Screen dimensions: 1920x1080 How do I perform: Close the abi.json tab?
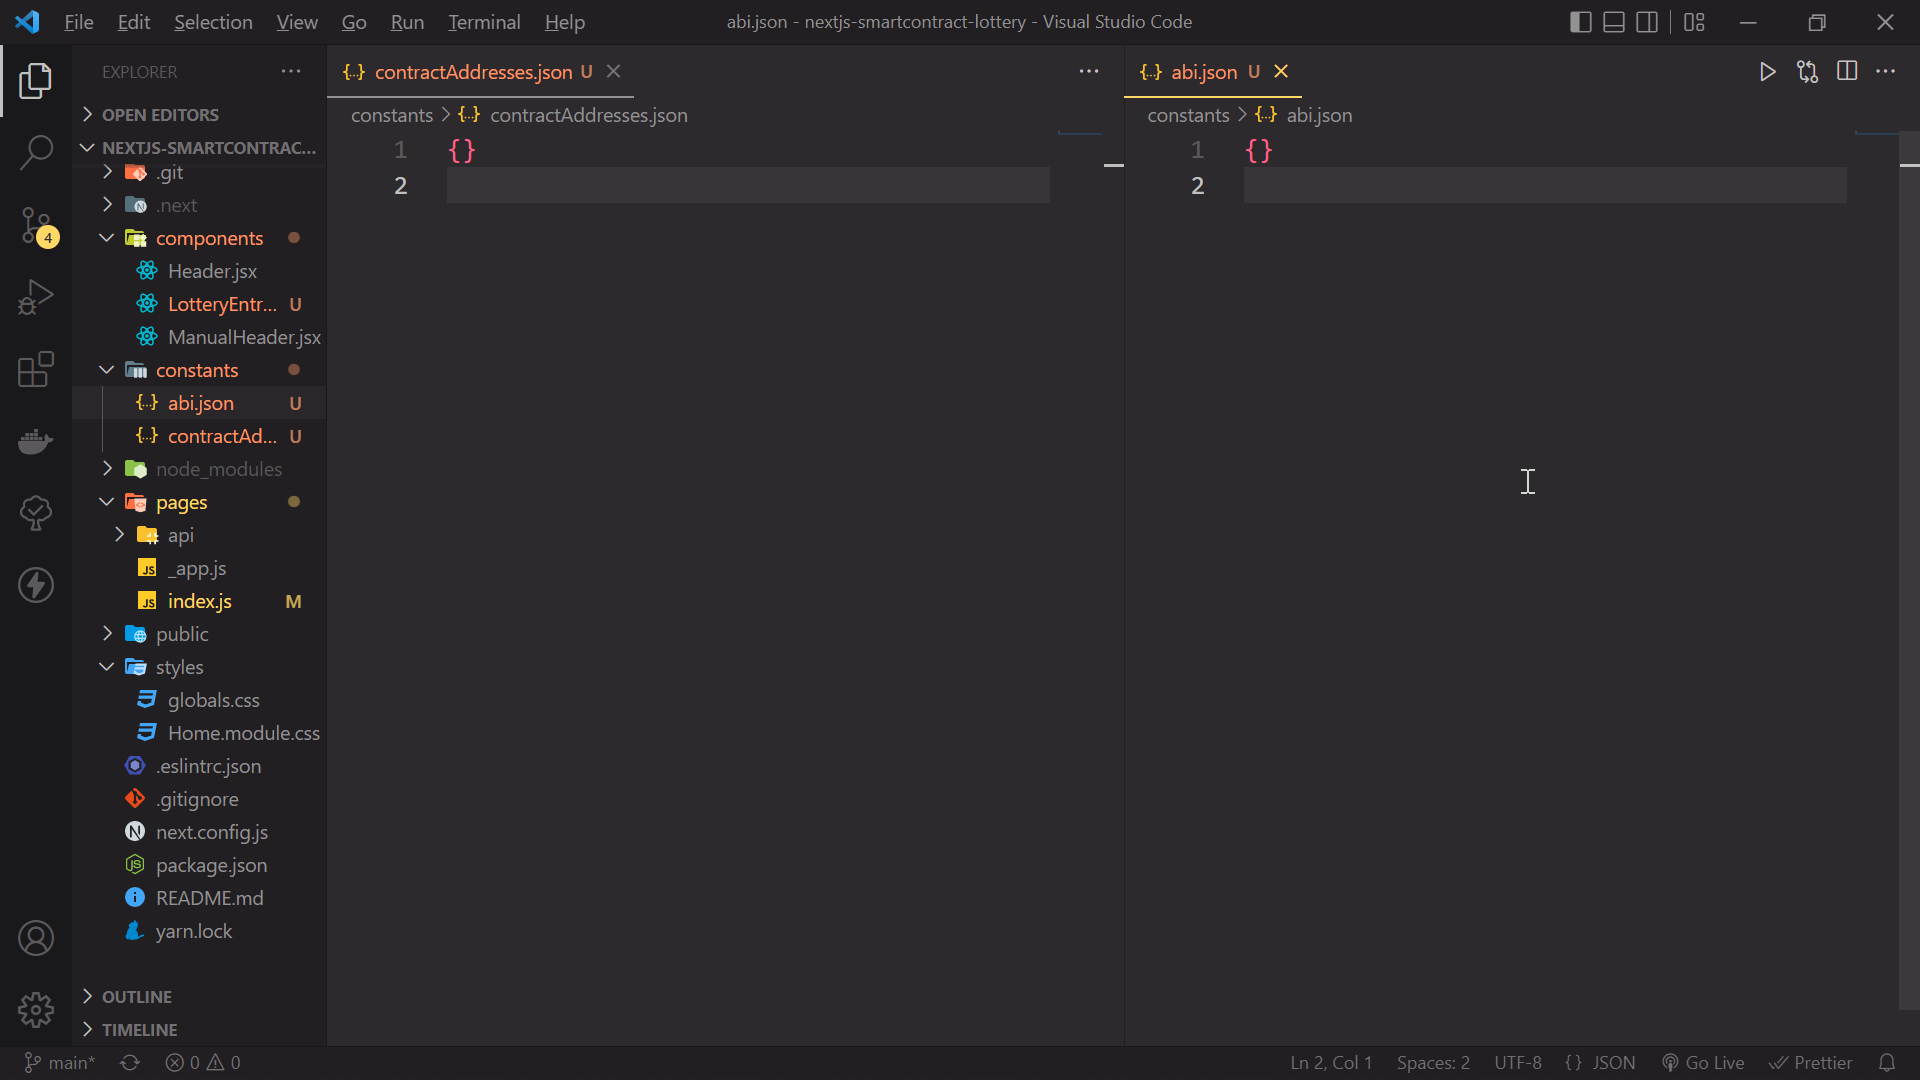(1281, 72)
